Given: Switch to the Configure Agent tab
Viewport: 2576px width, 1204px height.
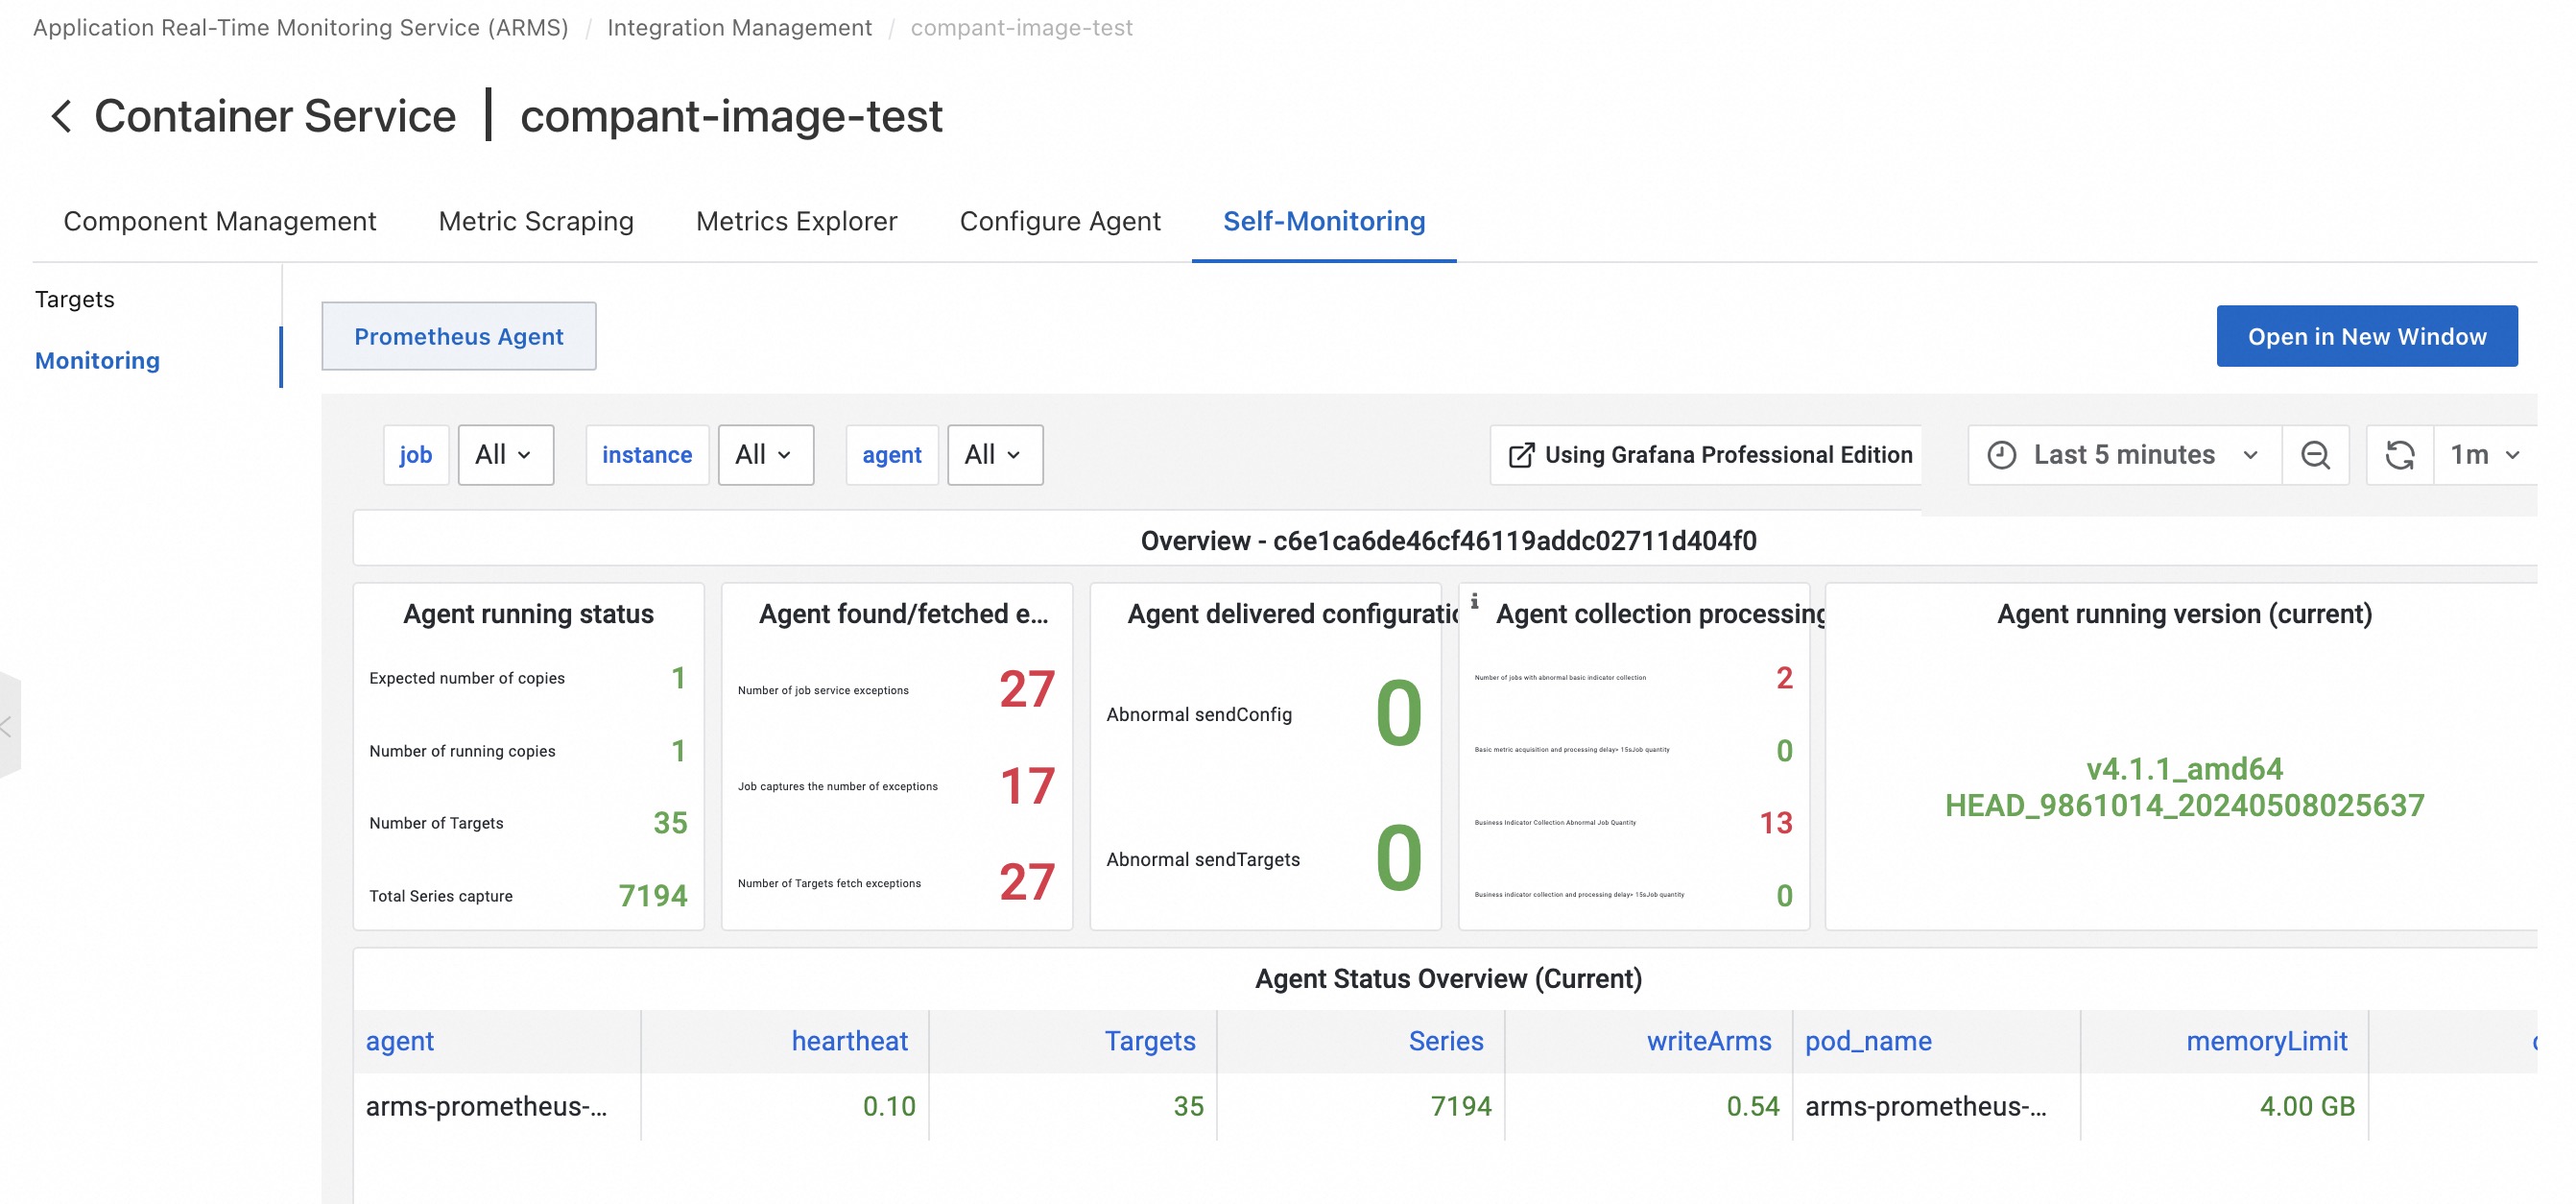Looking at the screenshot, I should click(x=1060, y=221).
